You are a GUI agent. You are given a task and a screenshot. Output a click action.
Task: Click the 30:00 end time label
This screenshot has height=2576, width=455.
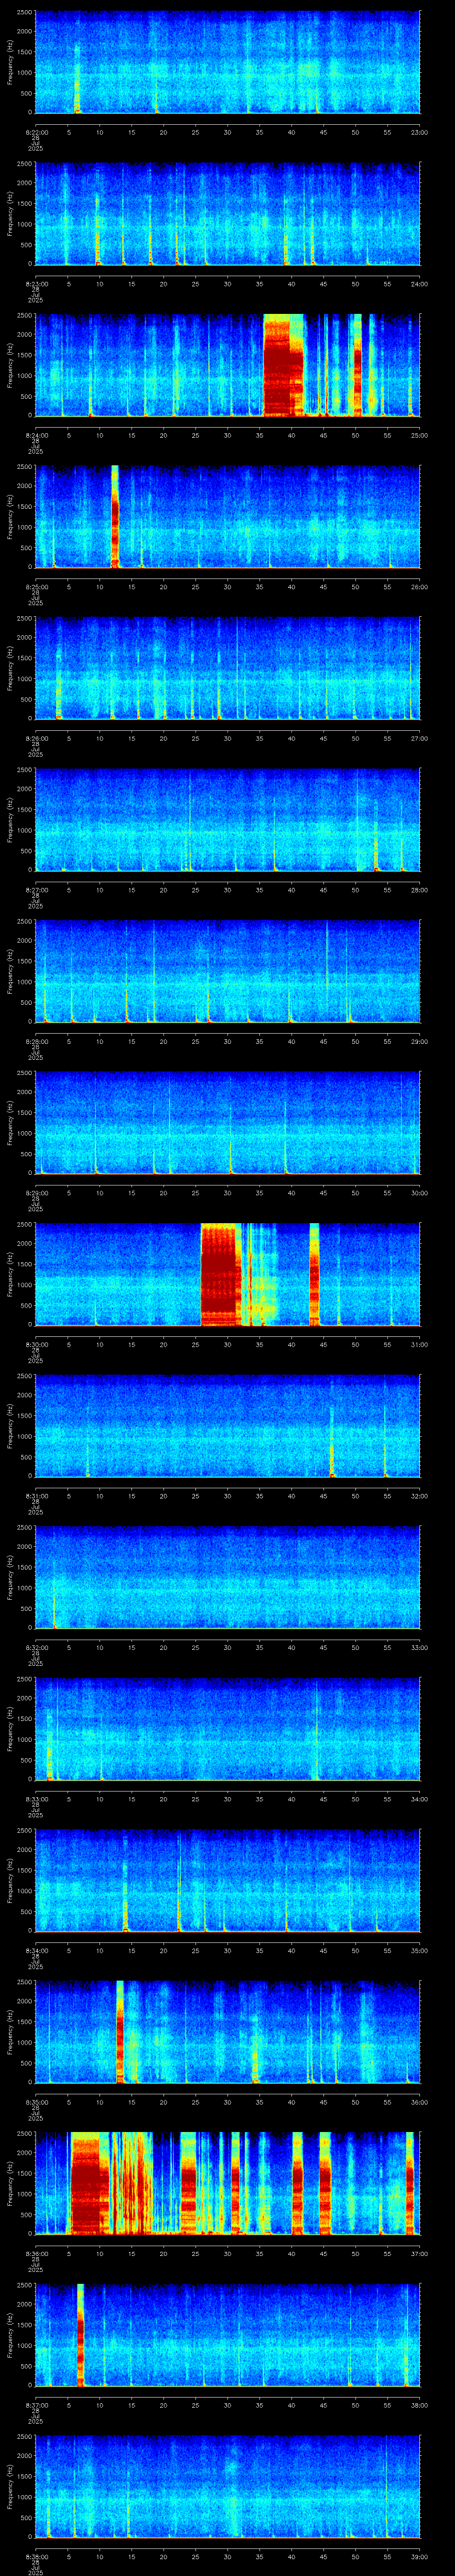(419, 1193)
